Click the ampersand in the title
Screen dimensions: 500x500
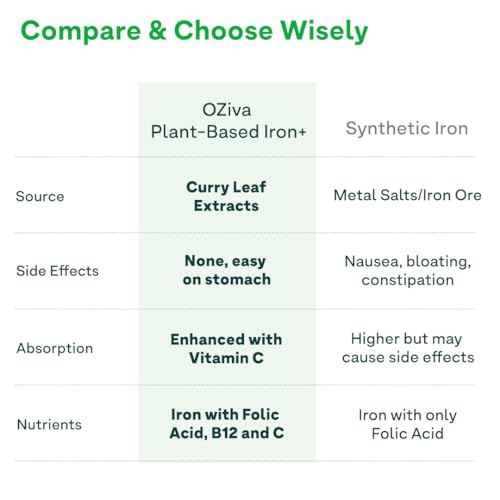(157, 30)
